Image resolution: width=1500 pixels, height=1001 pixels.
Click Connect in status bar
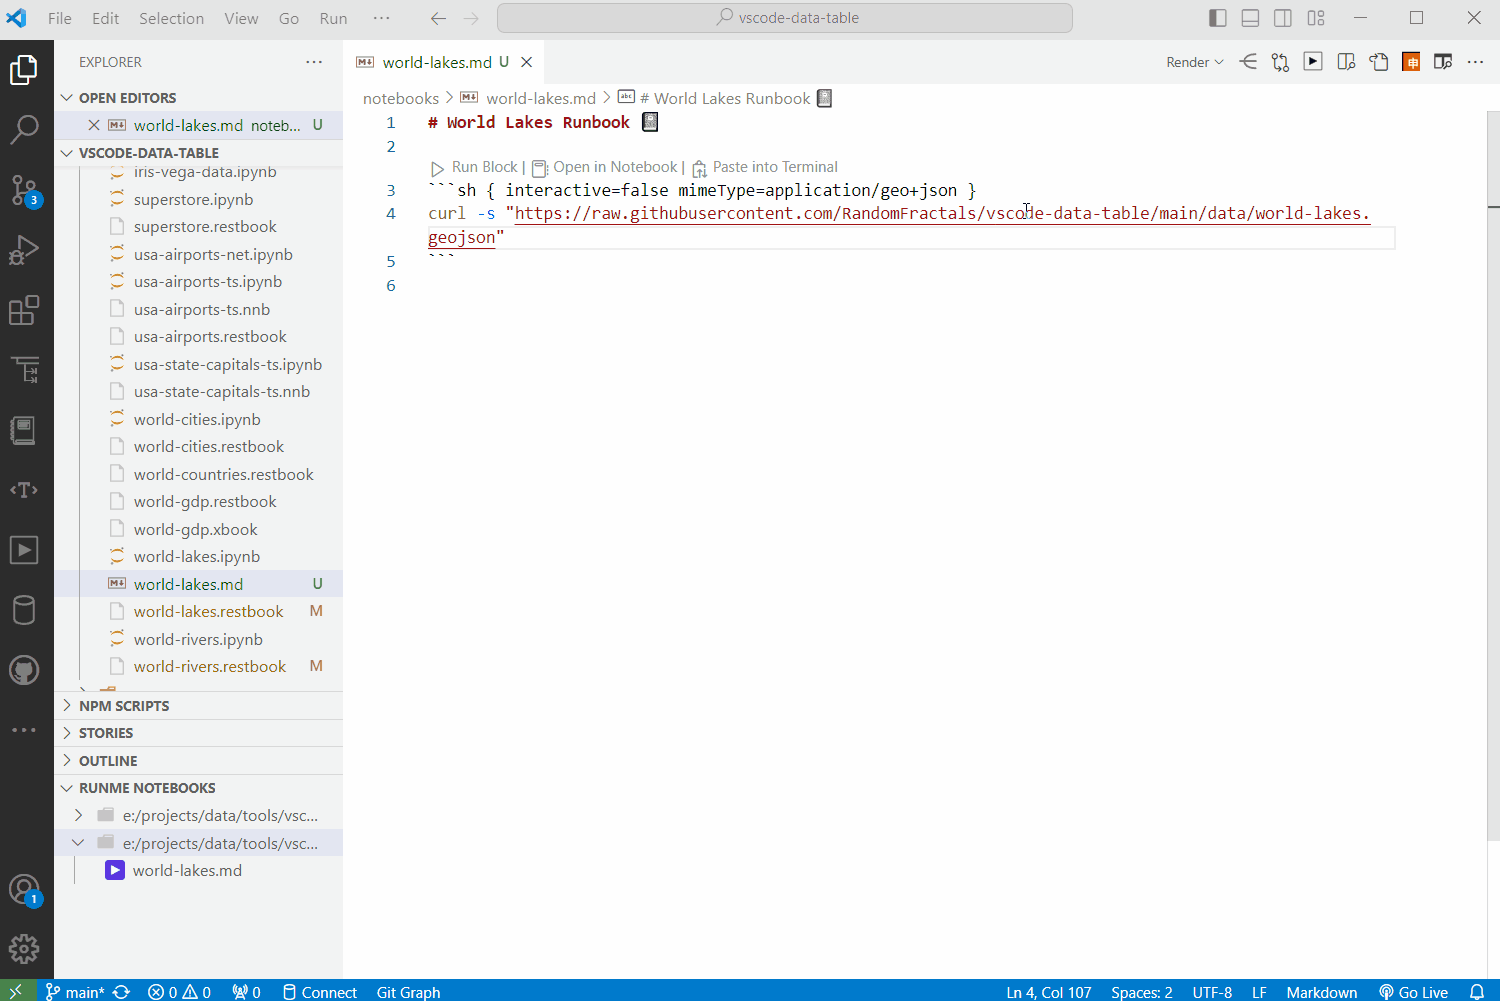(x=320, y=992)
